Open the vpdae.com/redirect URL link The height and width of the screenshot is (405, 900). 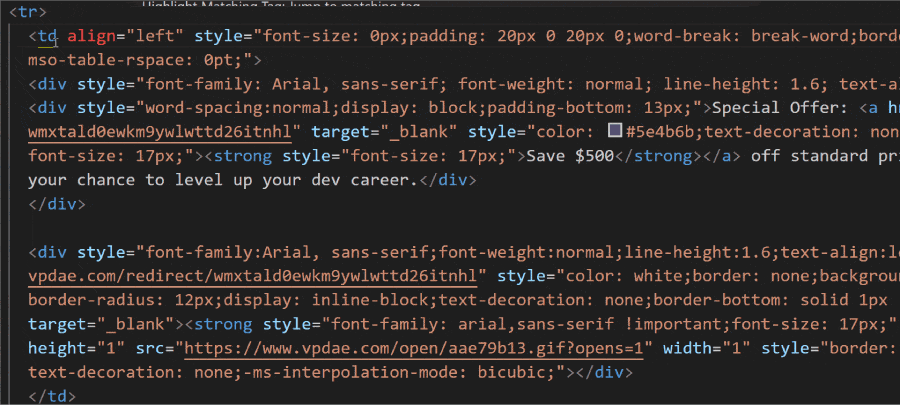point(253,277)
